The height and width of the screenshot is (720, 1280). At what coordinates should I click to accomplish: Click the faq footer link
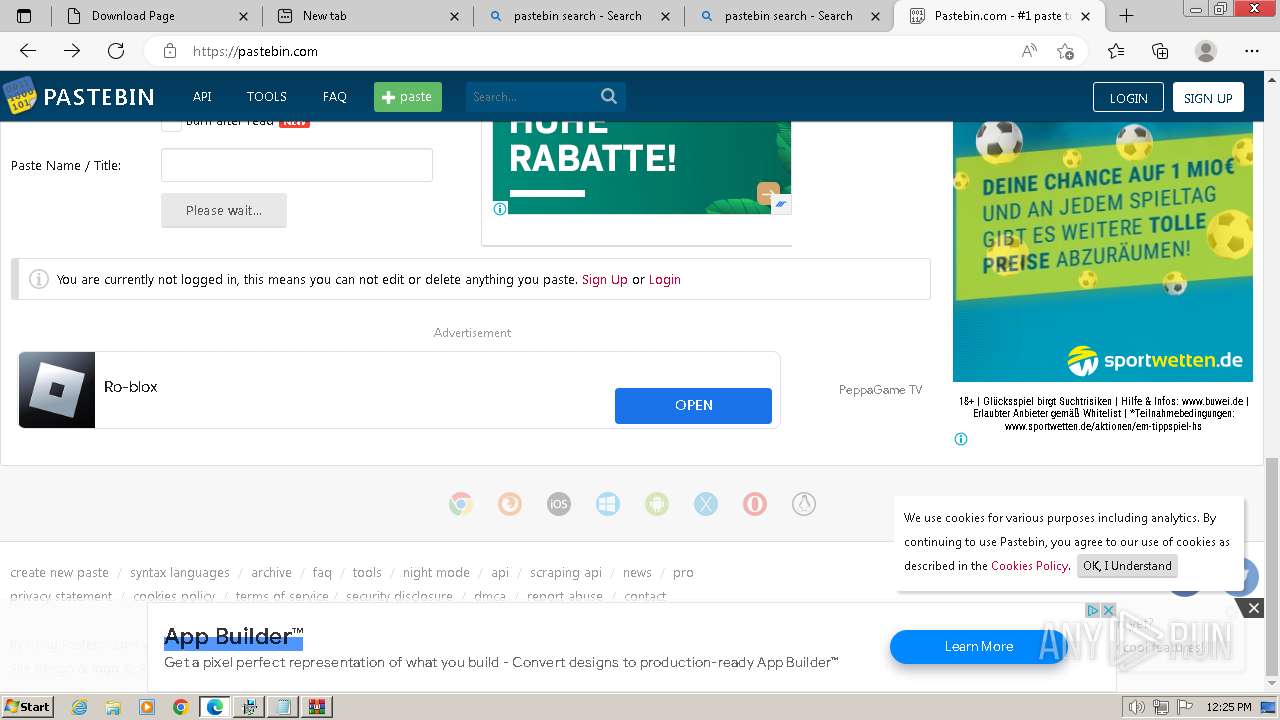tap(322, 573)
